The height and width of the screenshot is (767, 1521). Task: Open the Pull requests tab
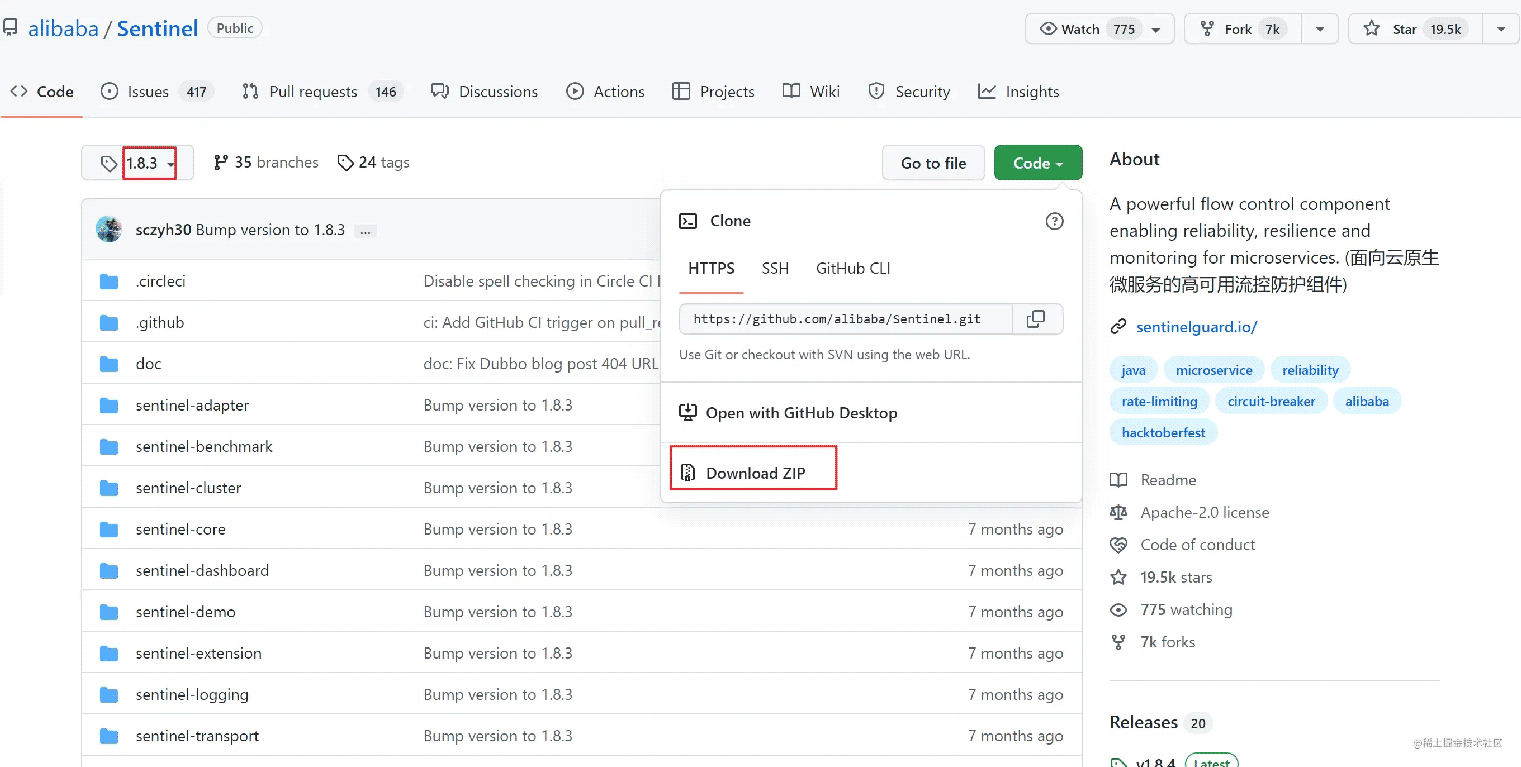[x=312, y=92]
